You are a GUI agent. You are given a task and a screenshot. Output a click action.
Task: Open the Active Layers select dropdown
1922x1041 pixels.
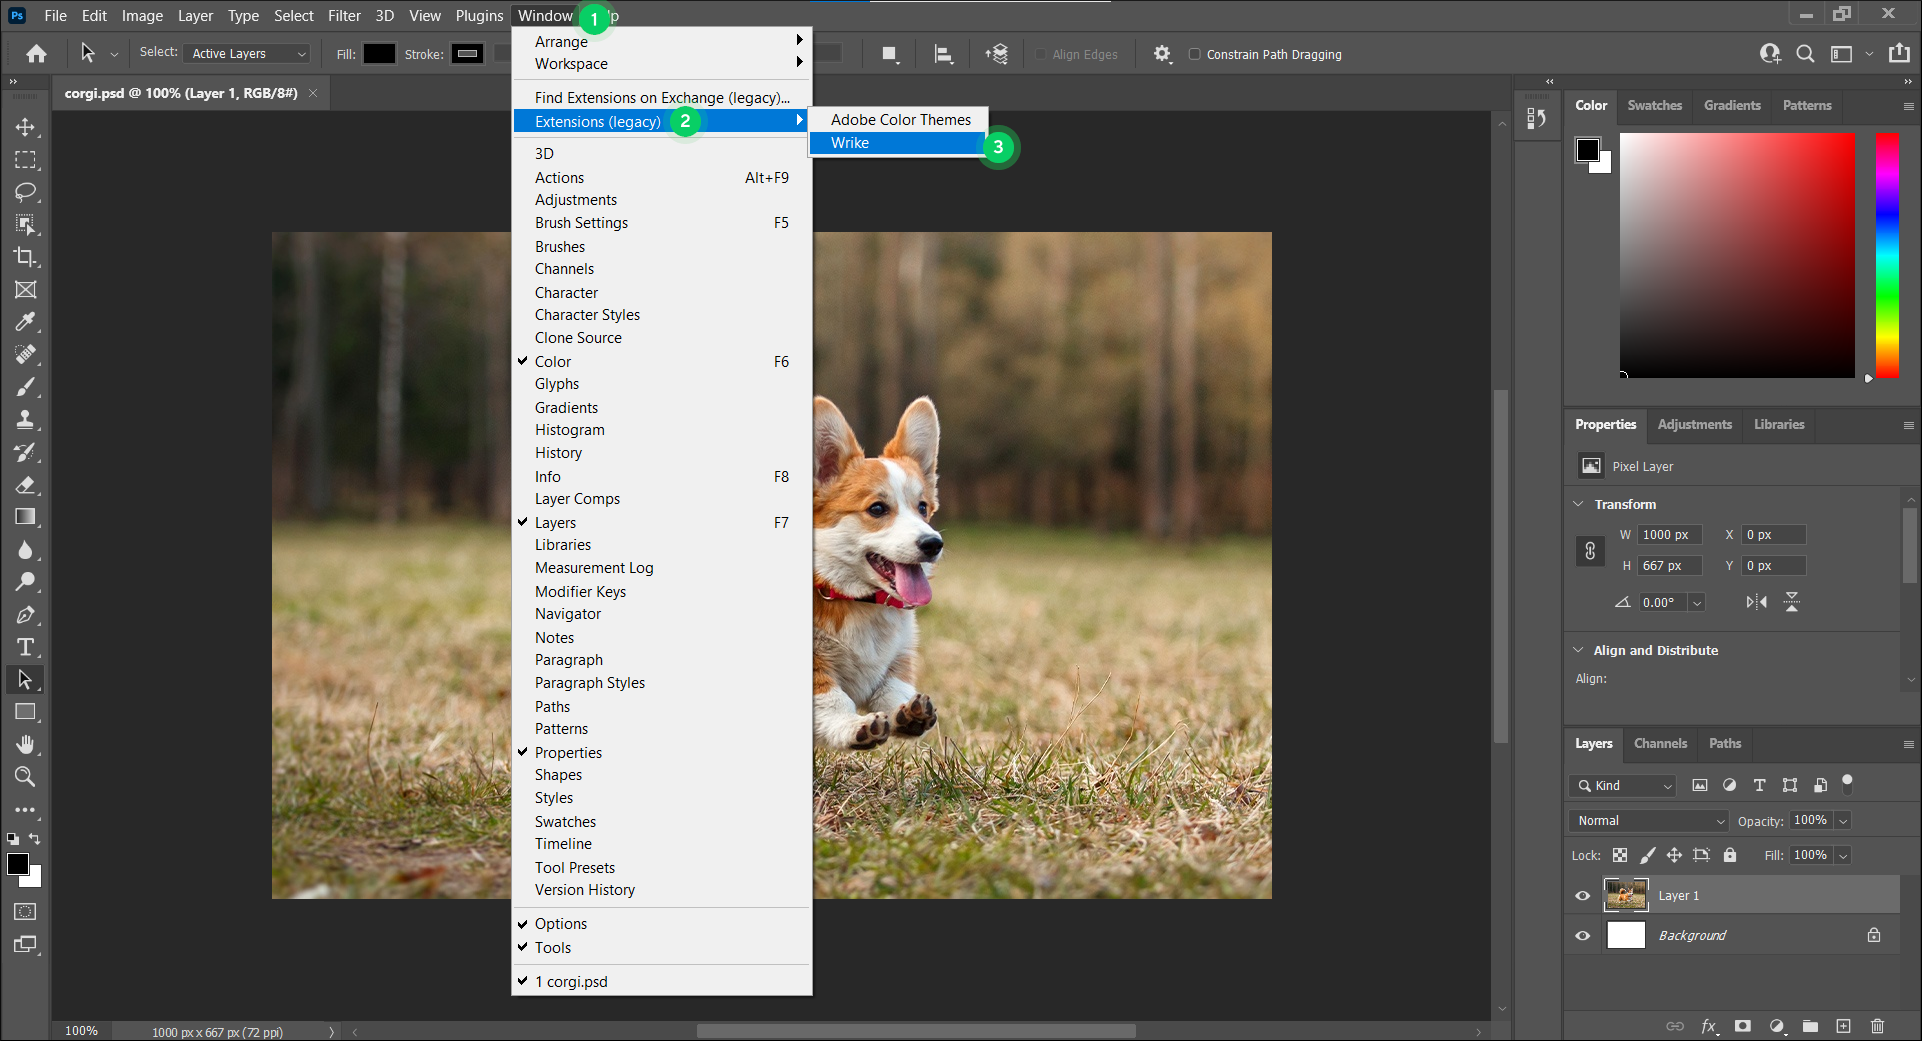(x=246, y=53)
